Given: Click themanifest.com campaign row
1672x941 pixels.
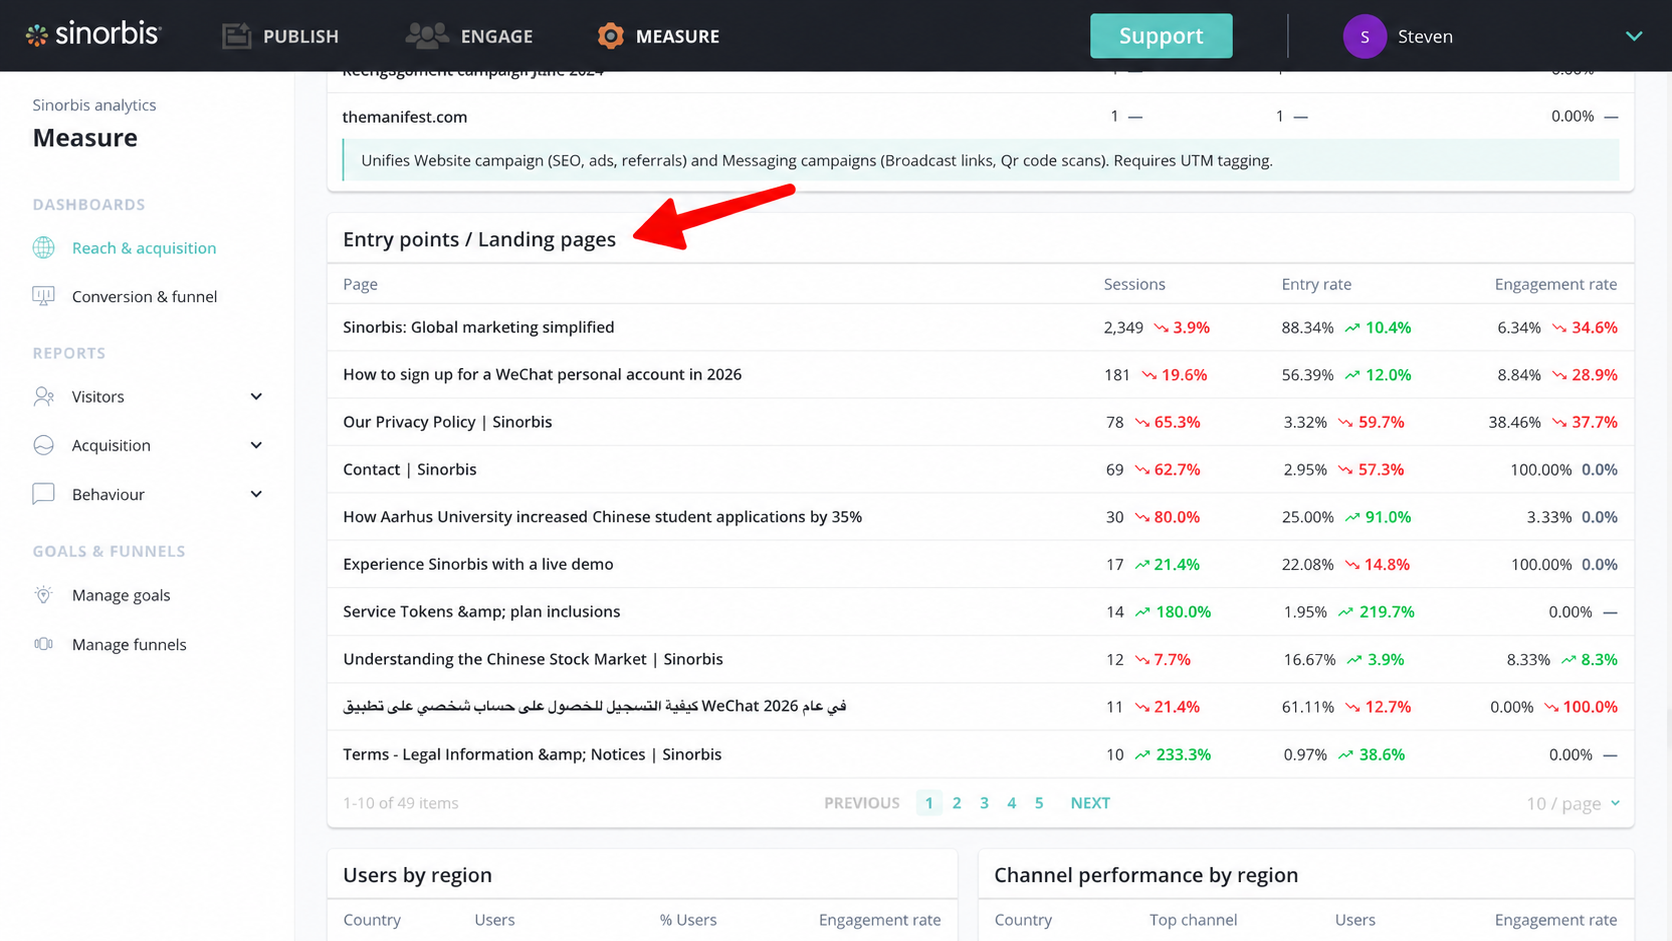Looking at the screenshot, I should [x=980, y=116].
